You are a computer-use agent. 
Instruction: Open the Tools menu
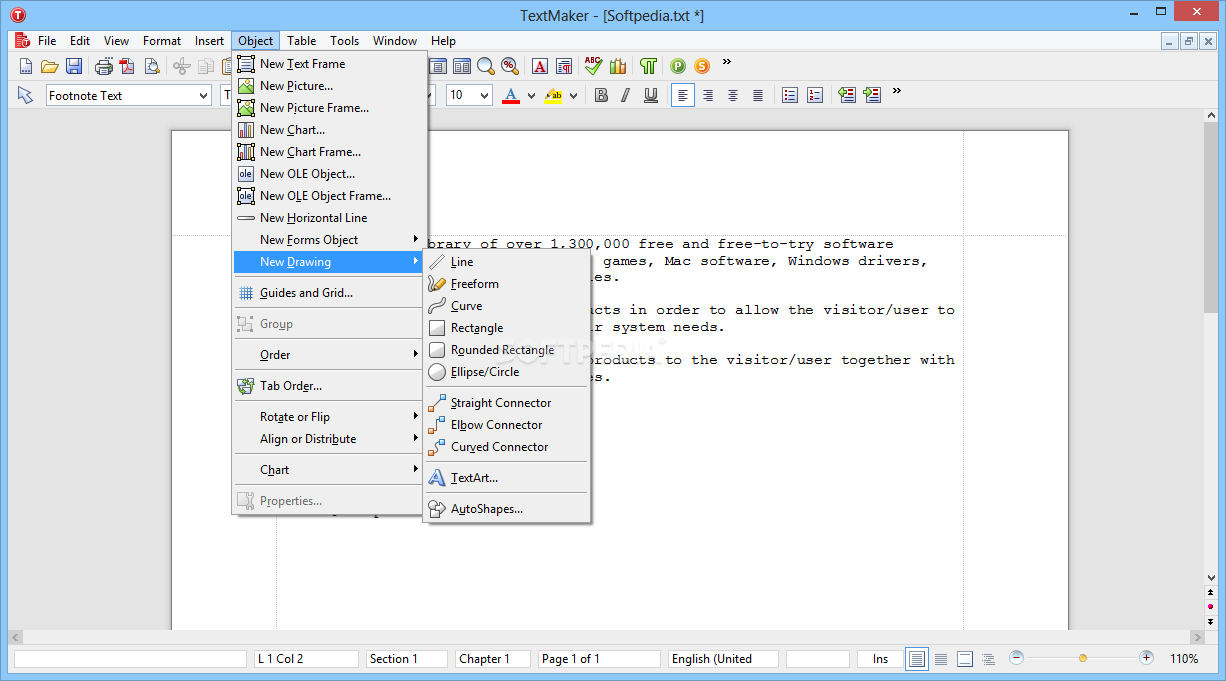coord(345,41)
